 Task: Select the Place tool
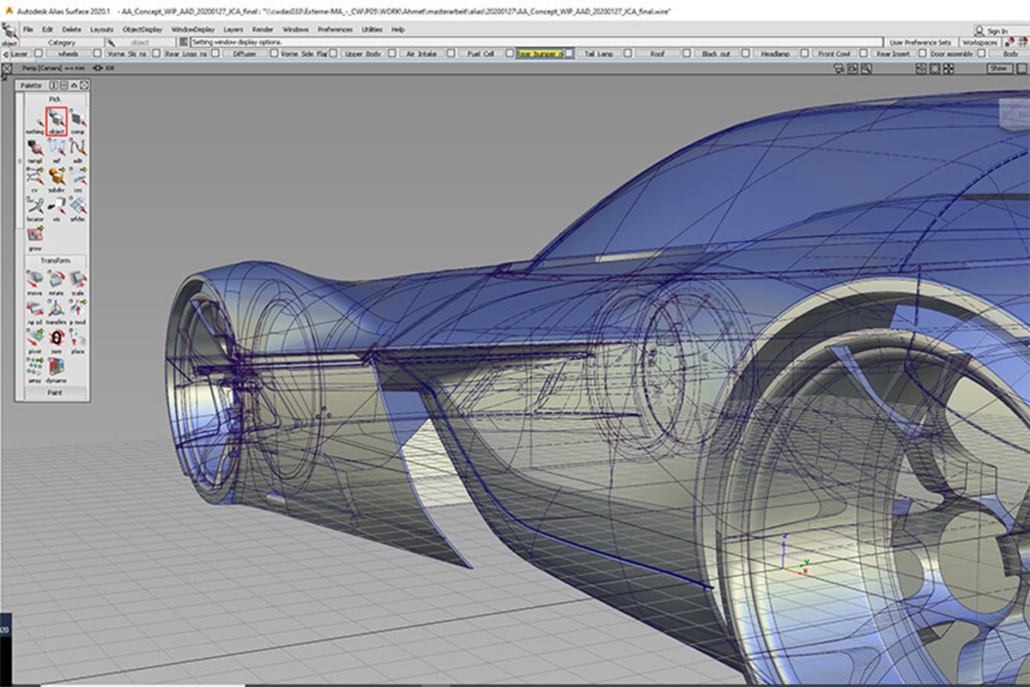pyautogui.click(x=78, y=341)
